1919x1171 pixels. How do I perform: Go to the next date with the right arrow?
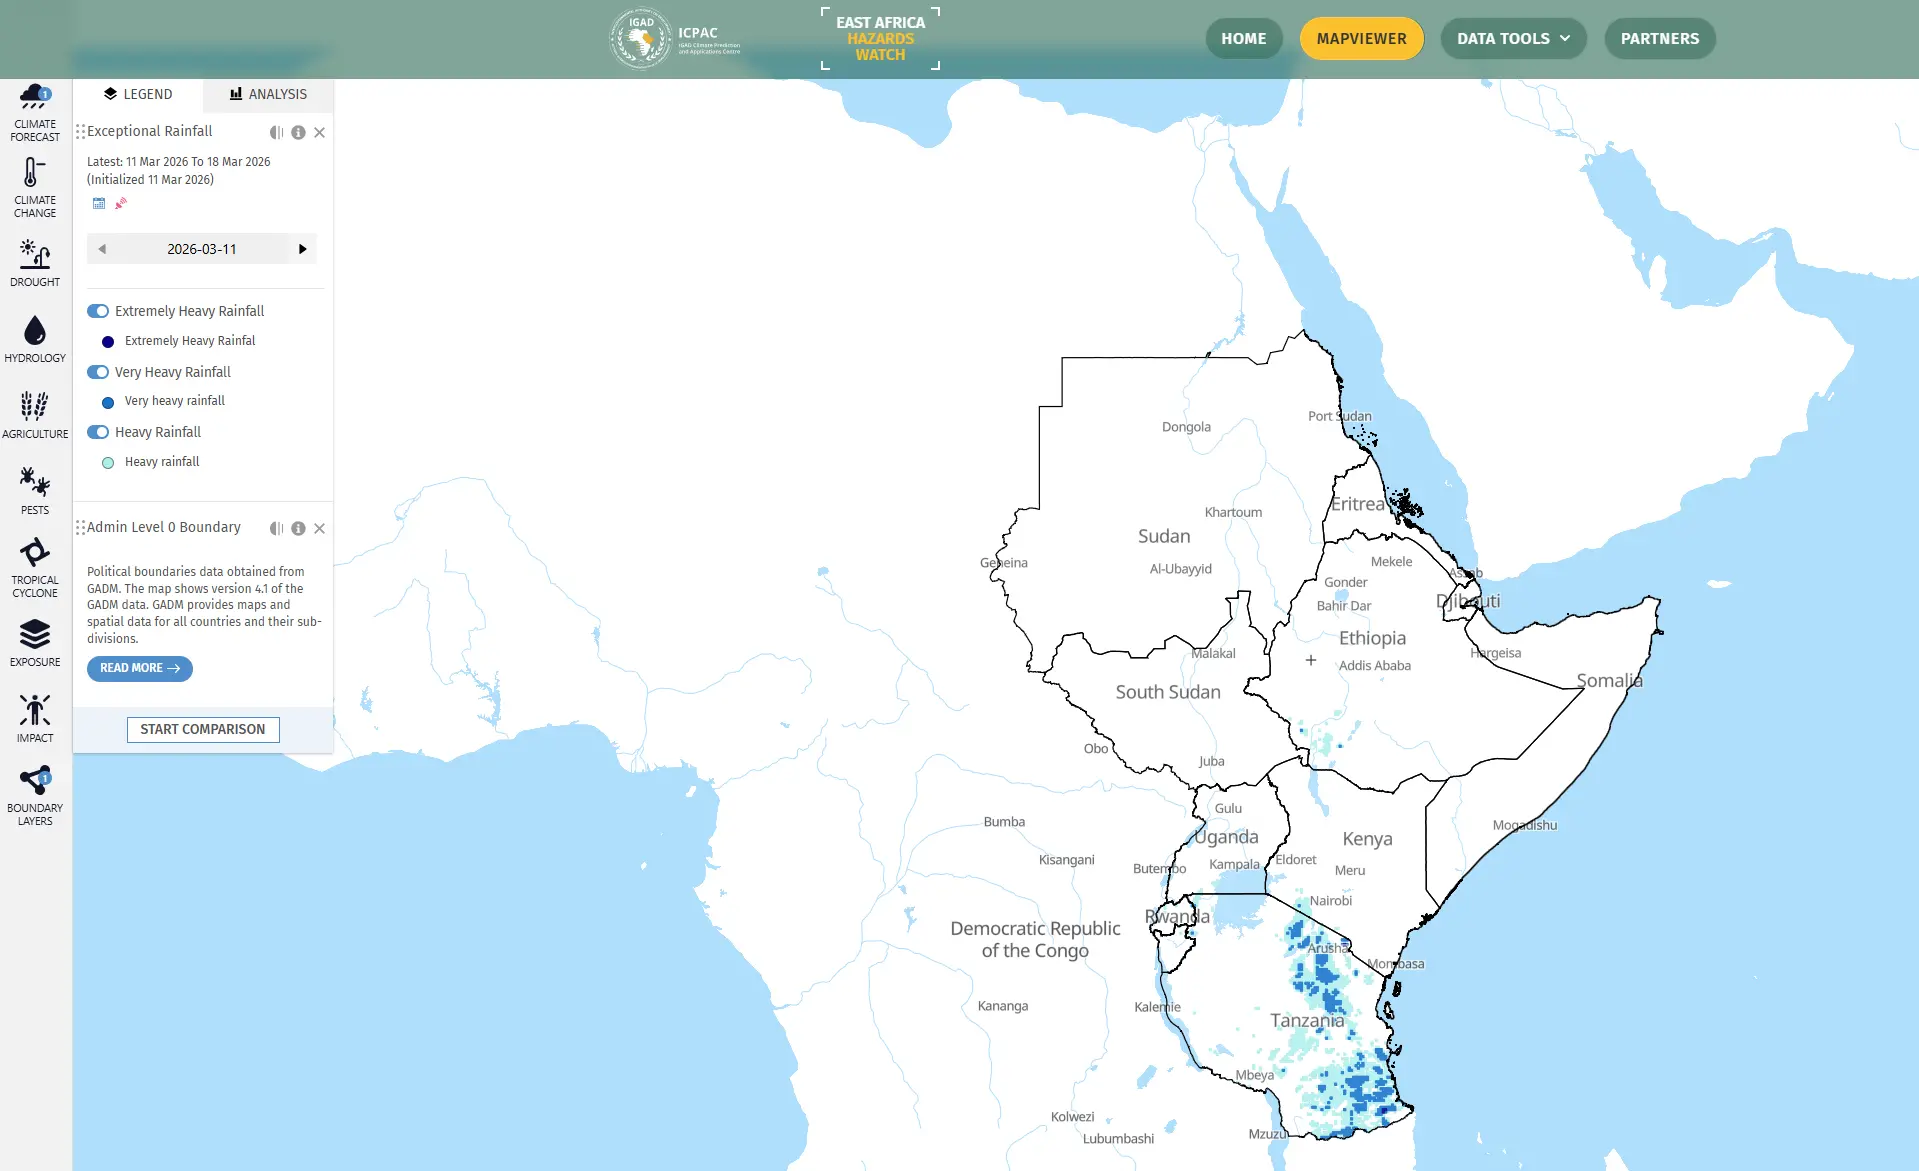click(302, 249)
